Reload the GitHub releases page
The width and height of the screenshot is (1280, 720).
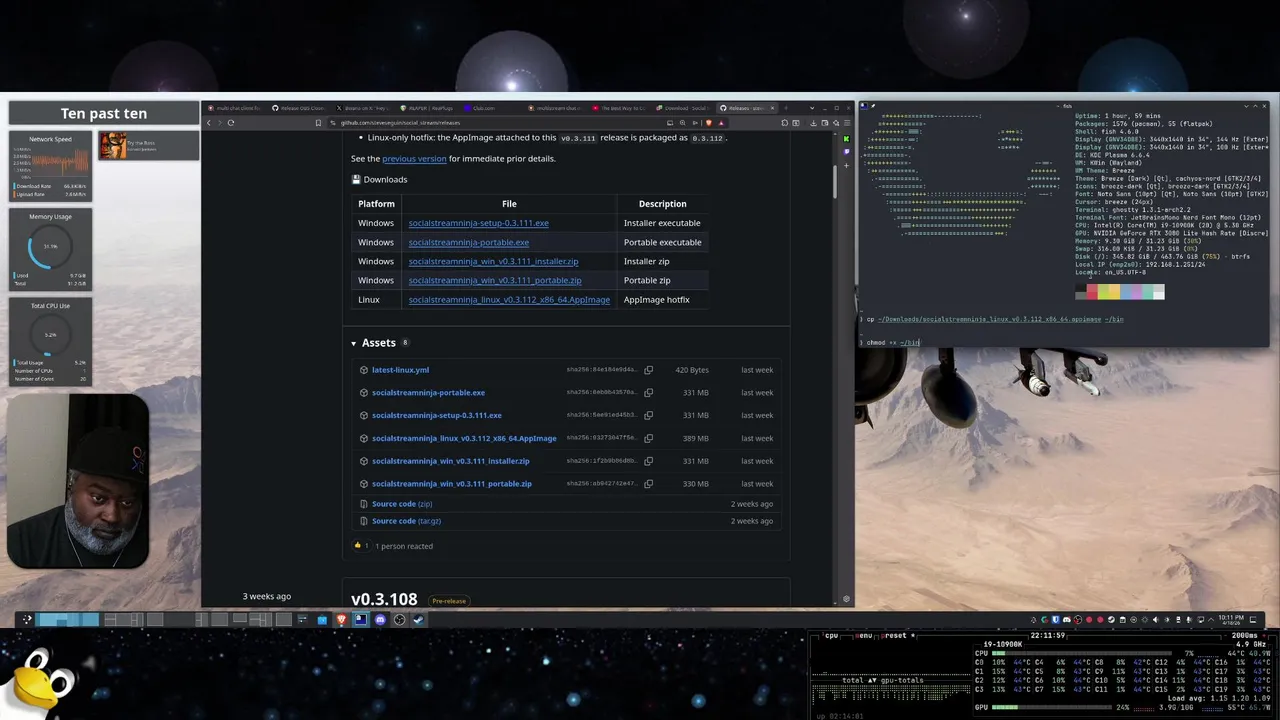pyautogui.click(x=230, y=122)
